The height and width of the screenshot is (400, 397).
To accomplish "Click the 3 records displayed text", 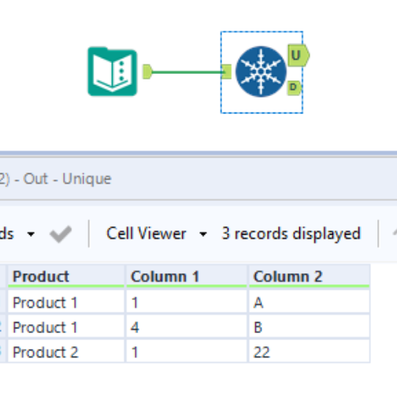I will [291, 234].
